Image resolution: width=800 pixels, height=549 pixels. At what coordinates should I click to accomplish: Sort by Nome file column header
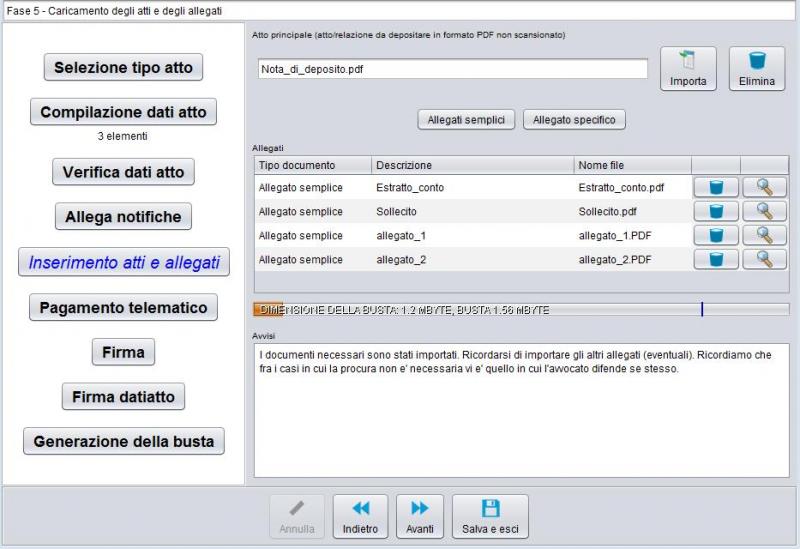(633, 165)
